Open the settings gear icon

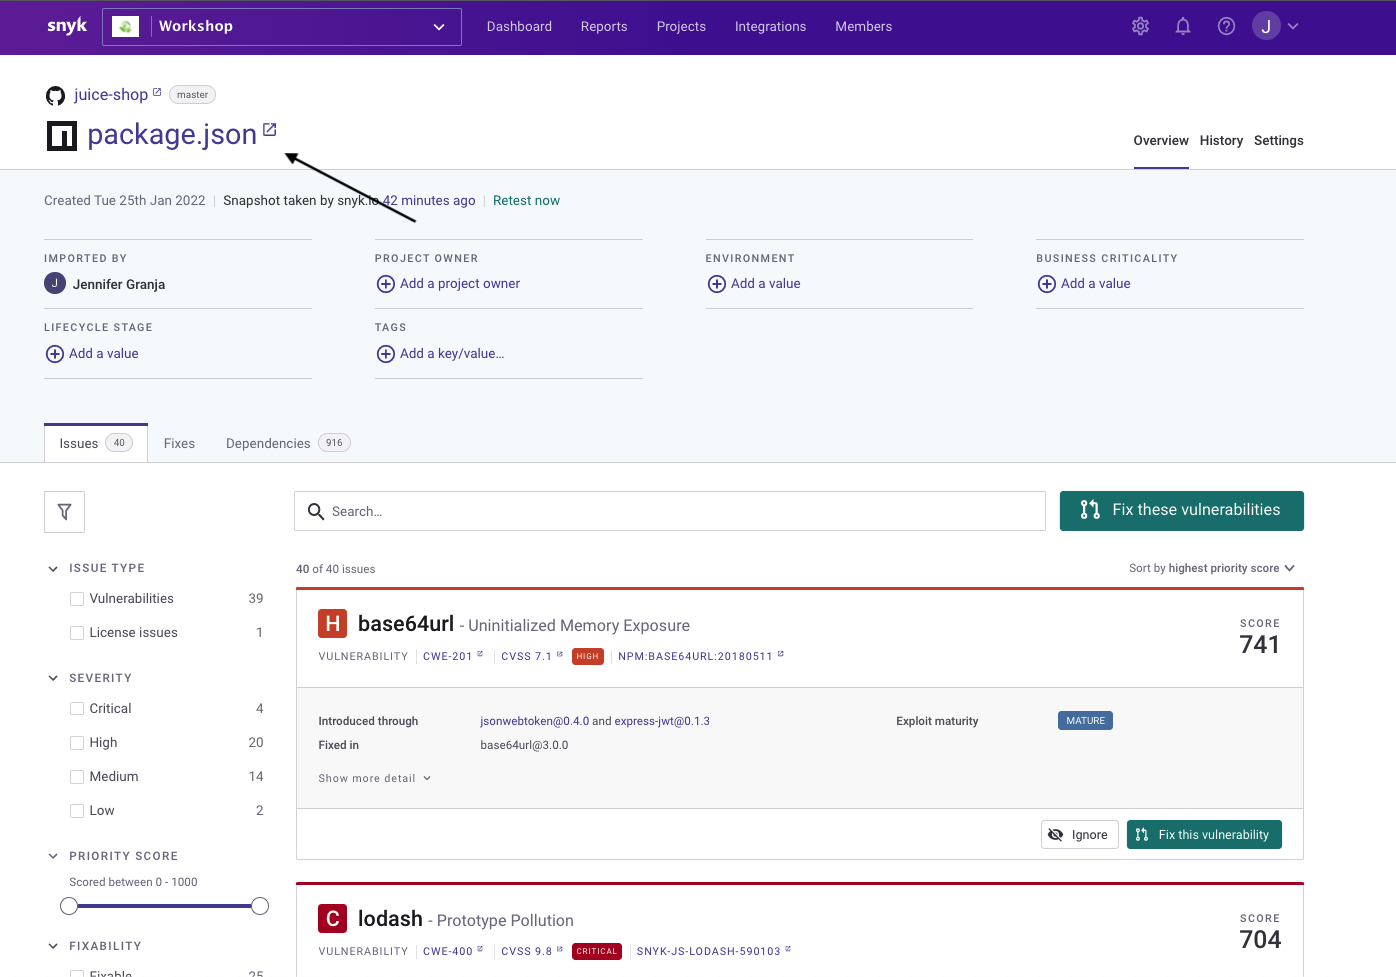[x=1140, y=27]
